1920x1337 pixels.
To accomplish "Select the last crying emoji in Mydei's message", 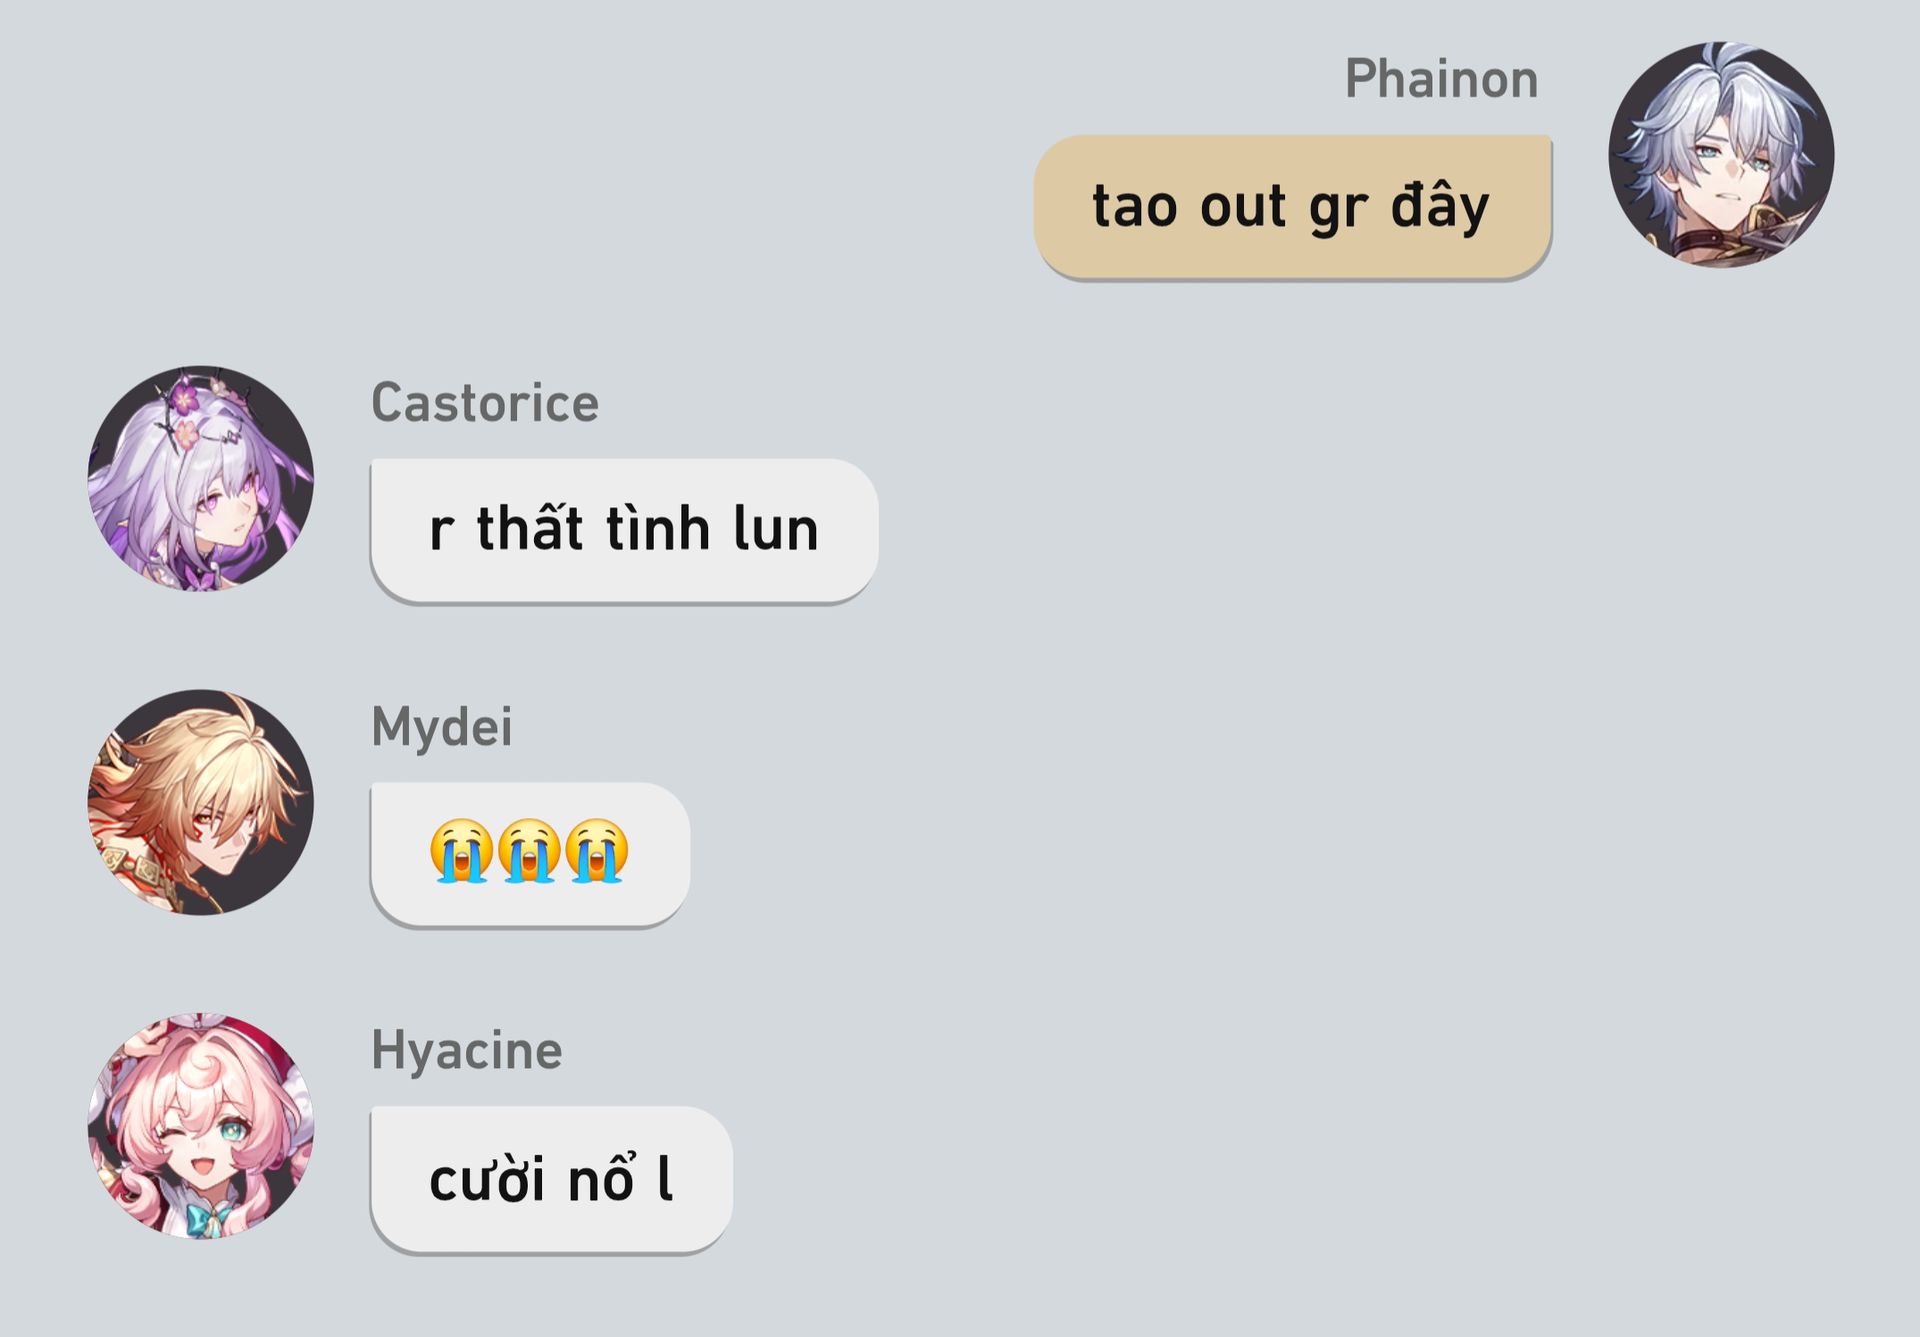I will coord(597,851).
